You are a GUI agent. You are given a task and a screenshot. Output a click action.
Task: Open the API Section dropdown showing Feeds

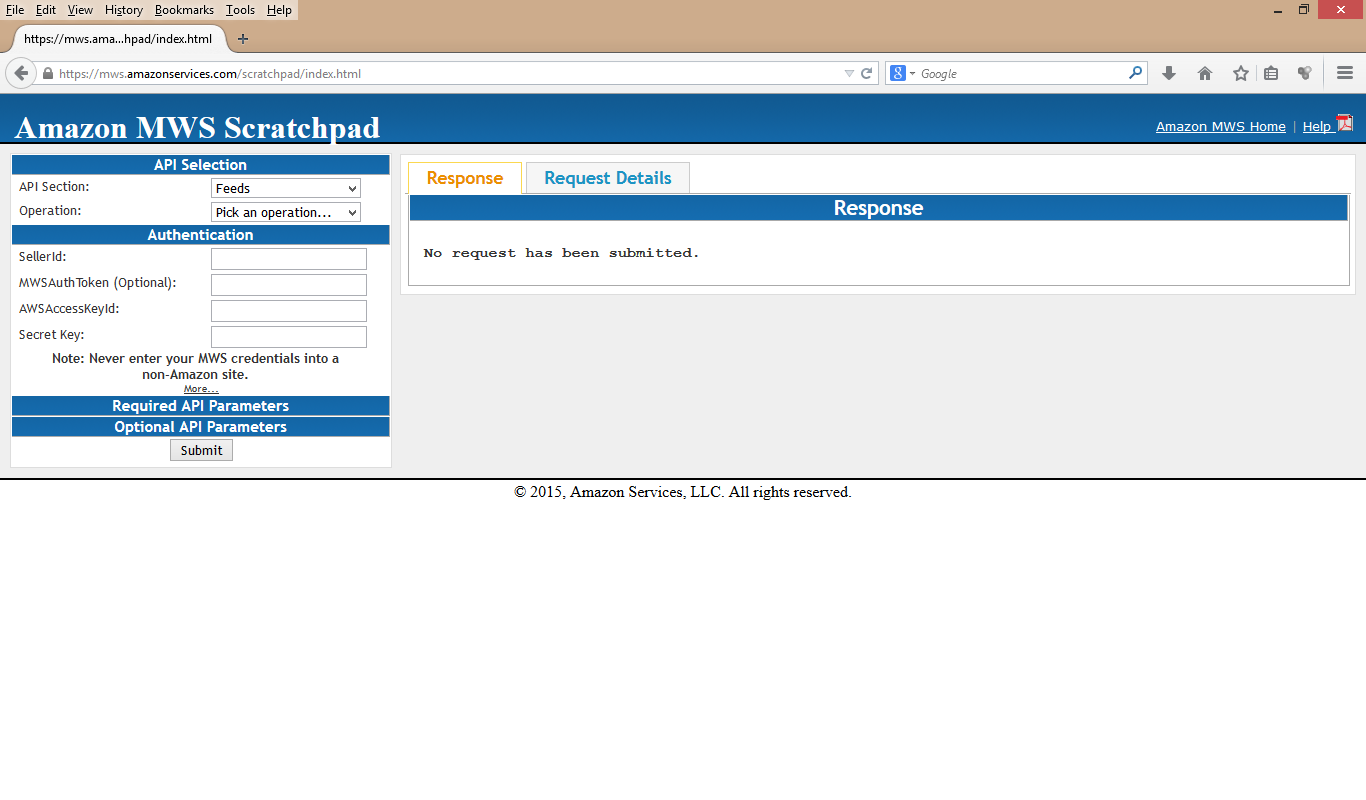point(286,188)
